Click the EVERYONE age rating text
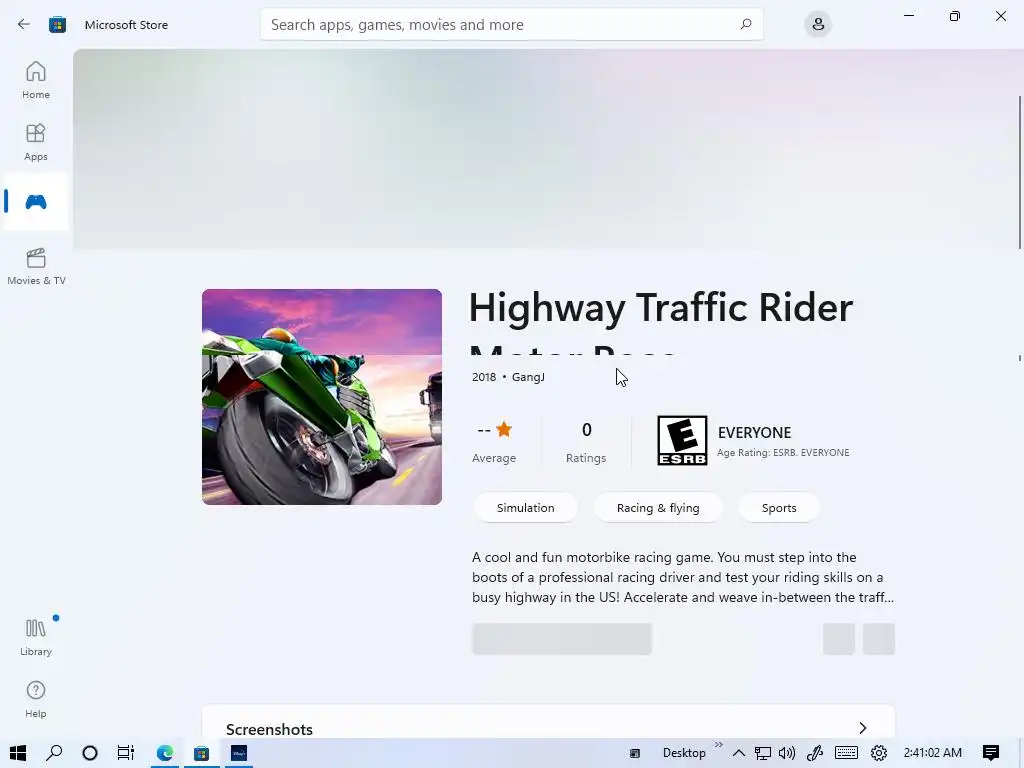Viewport: 1024px width, 768px height. (754, 432)
